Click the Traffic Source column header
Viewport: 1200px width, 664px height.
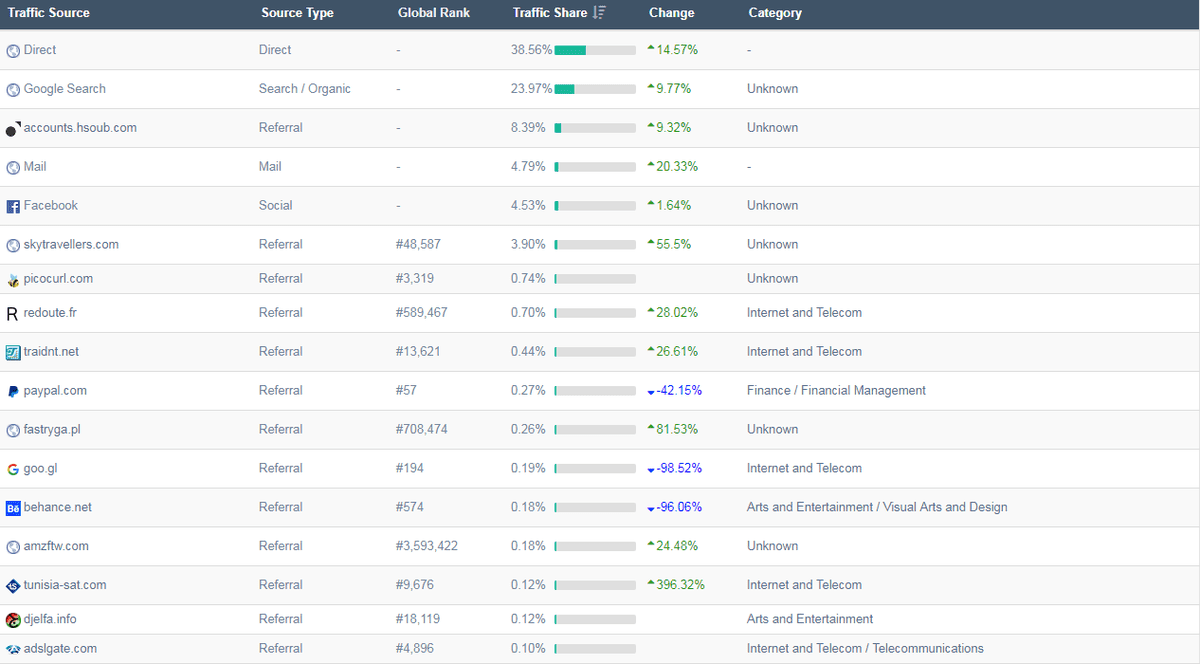(x=49, y=13)
